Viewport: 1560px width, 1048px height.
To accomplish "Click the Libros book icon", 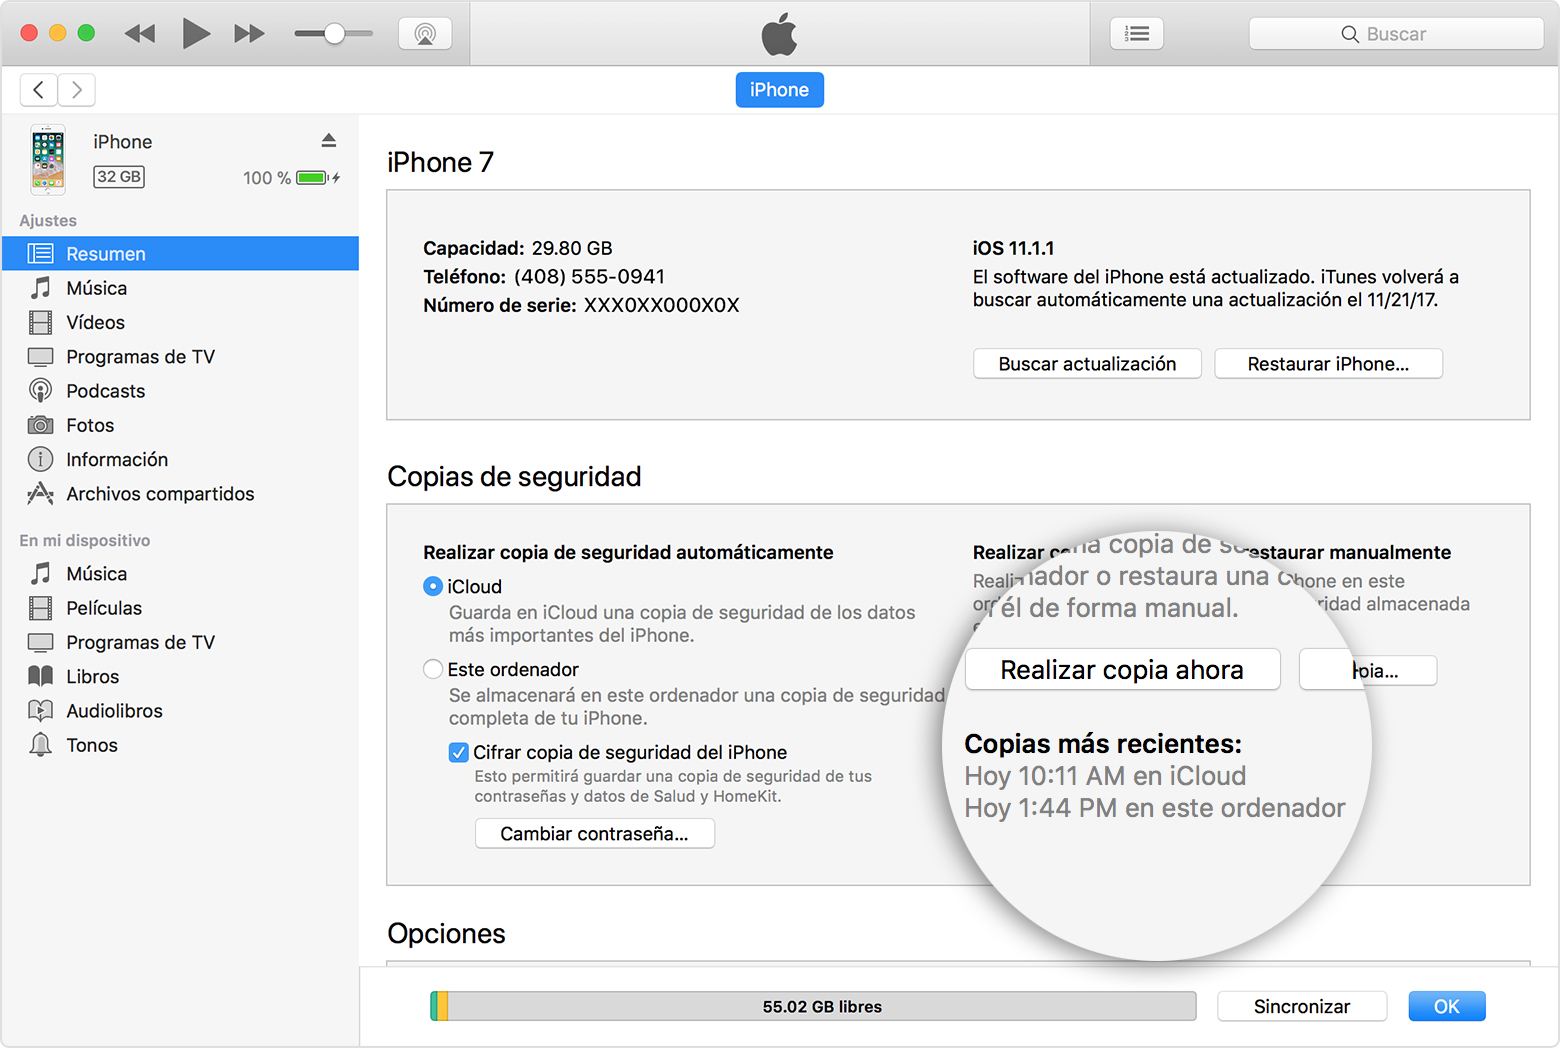I will [40, 676].
